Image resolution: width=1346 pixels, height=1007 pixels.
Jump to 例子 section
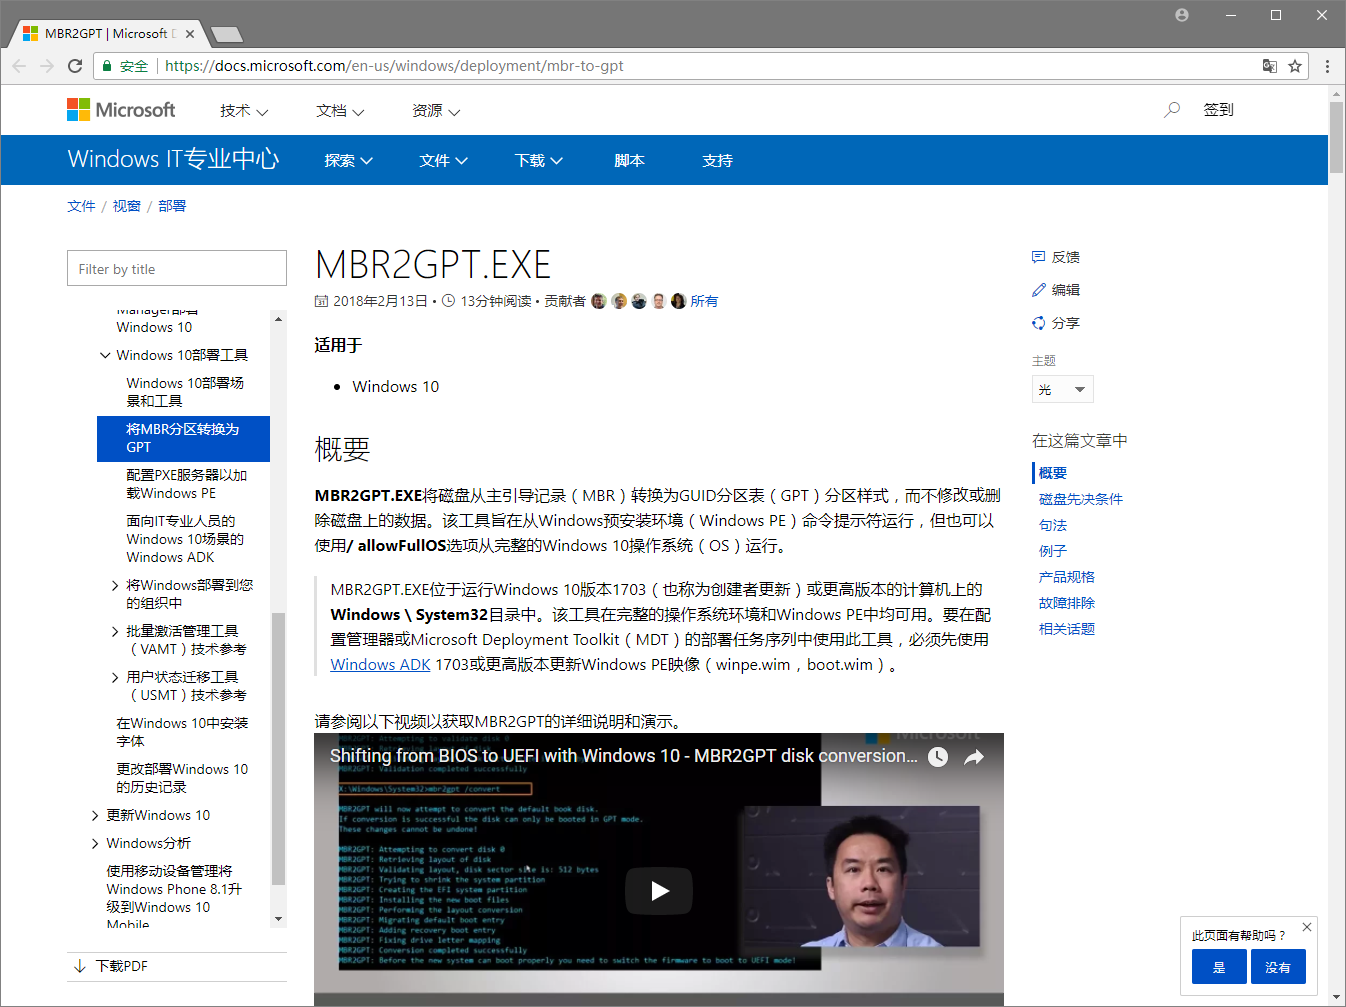click(x=1052, y=551)
